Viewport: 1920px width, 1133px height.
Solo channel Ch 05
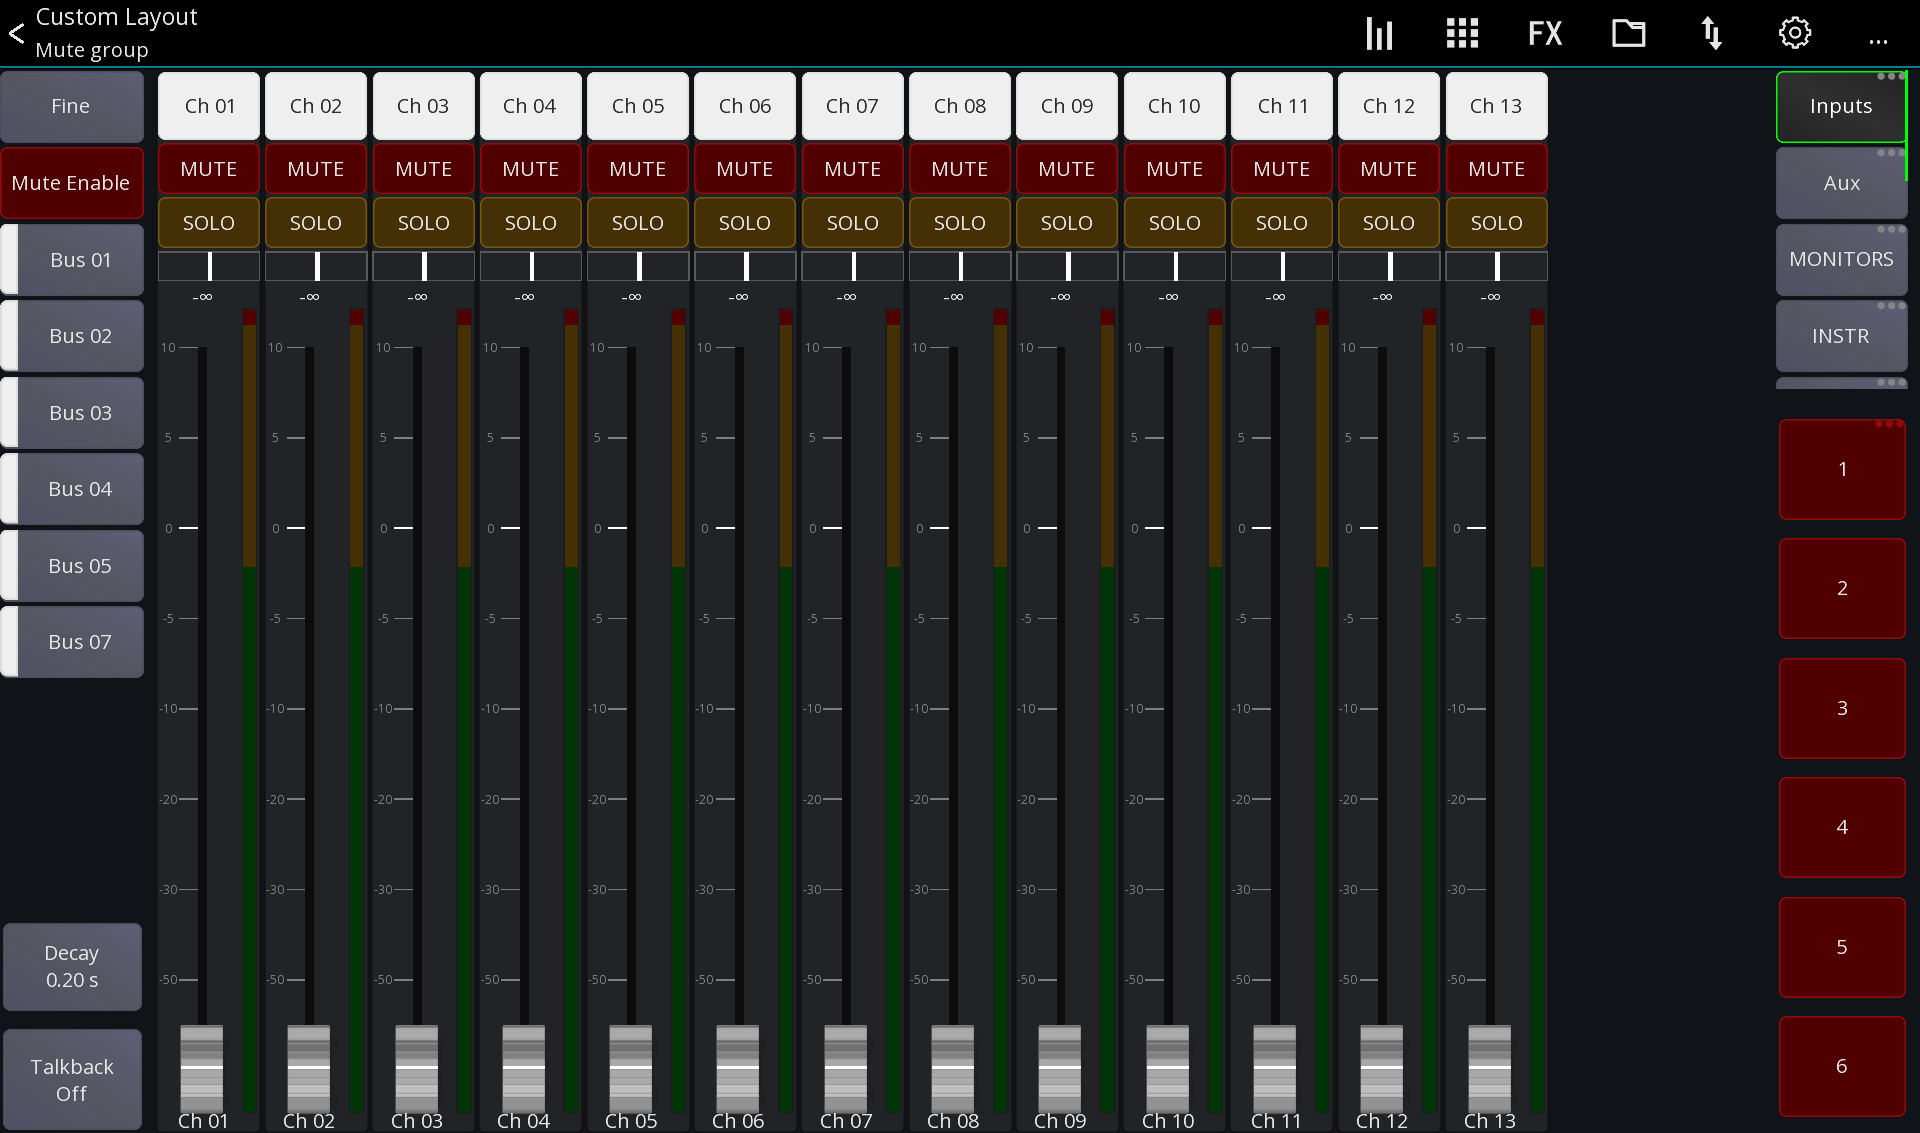pyautogui.click(x=638, y=223)
